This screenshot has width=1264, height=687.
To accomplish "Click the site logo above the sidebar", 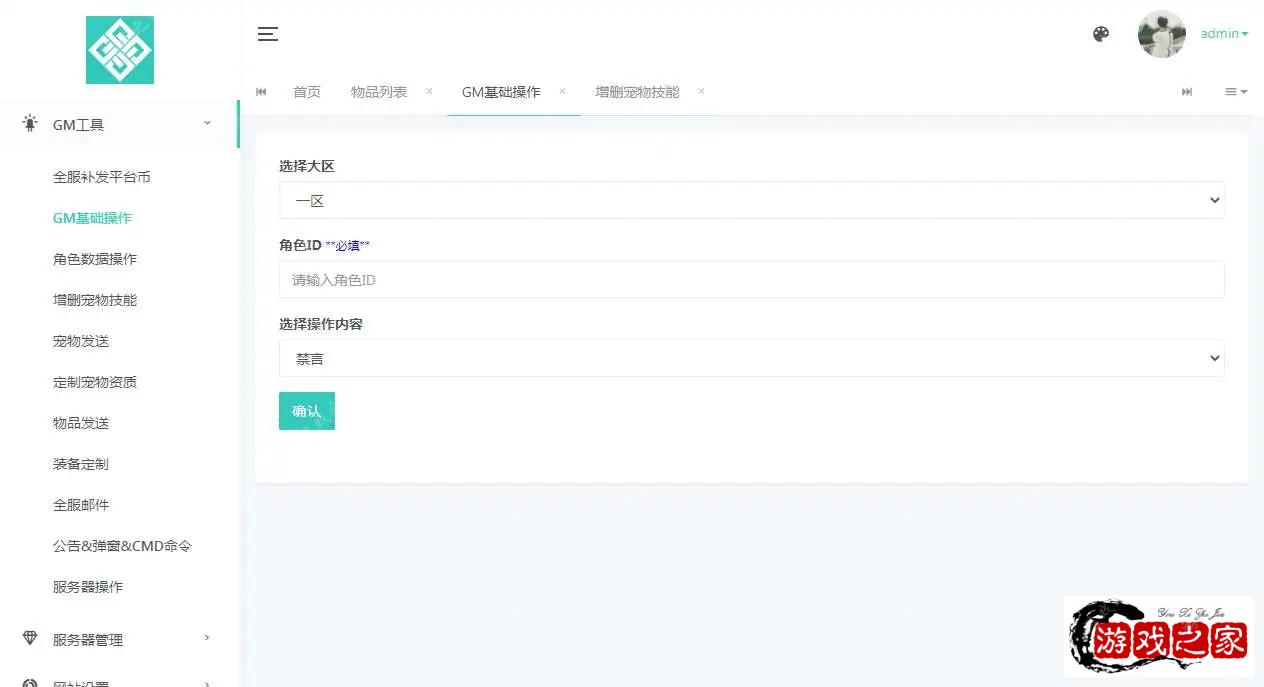I will point(119,49).
